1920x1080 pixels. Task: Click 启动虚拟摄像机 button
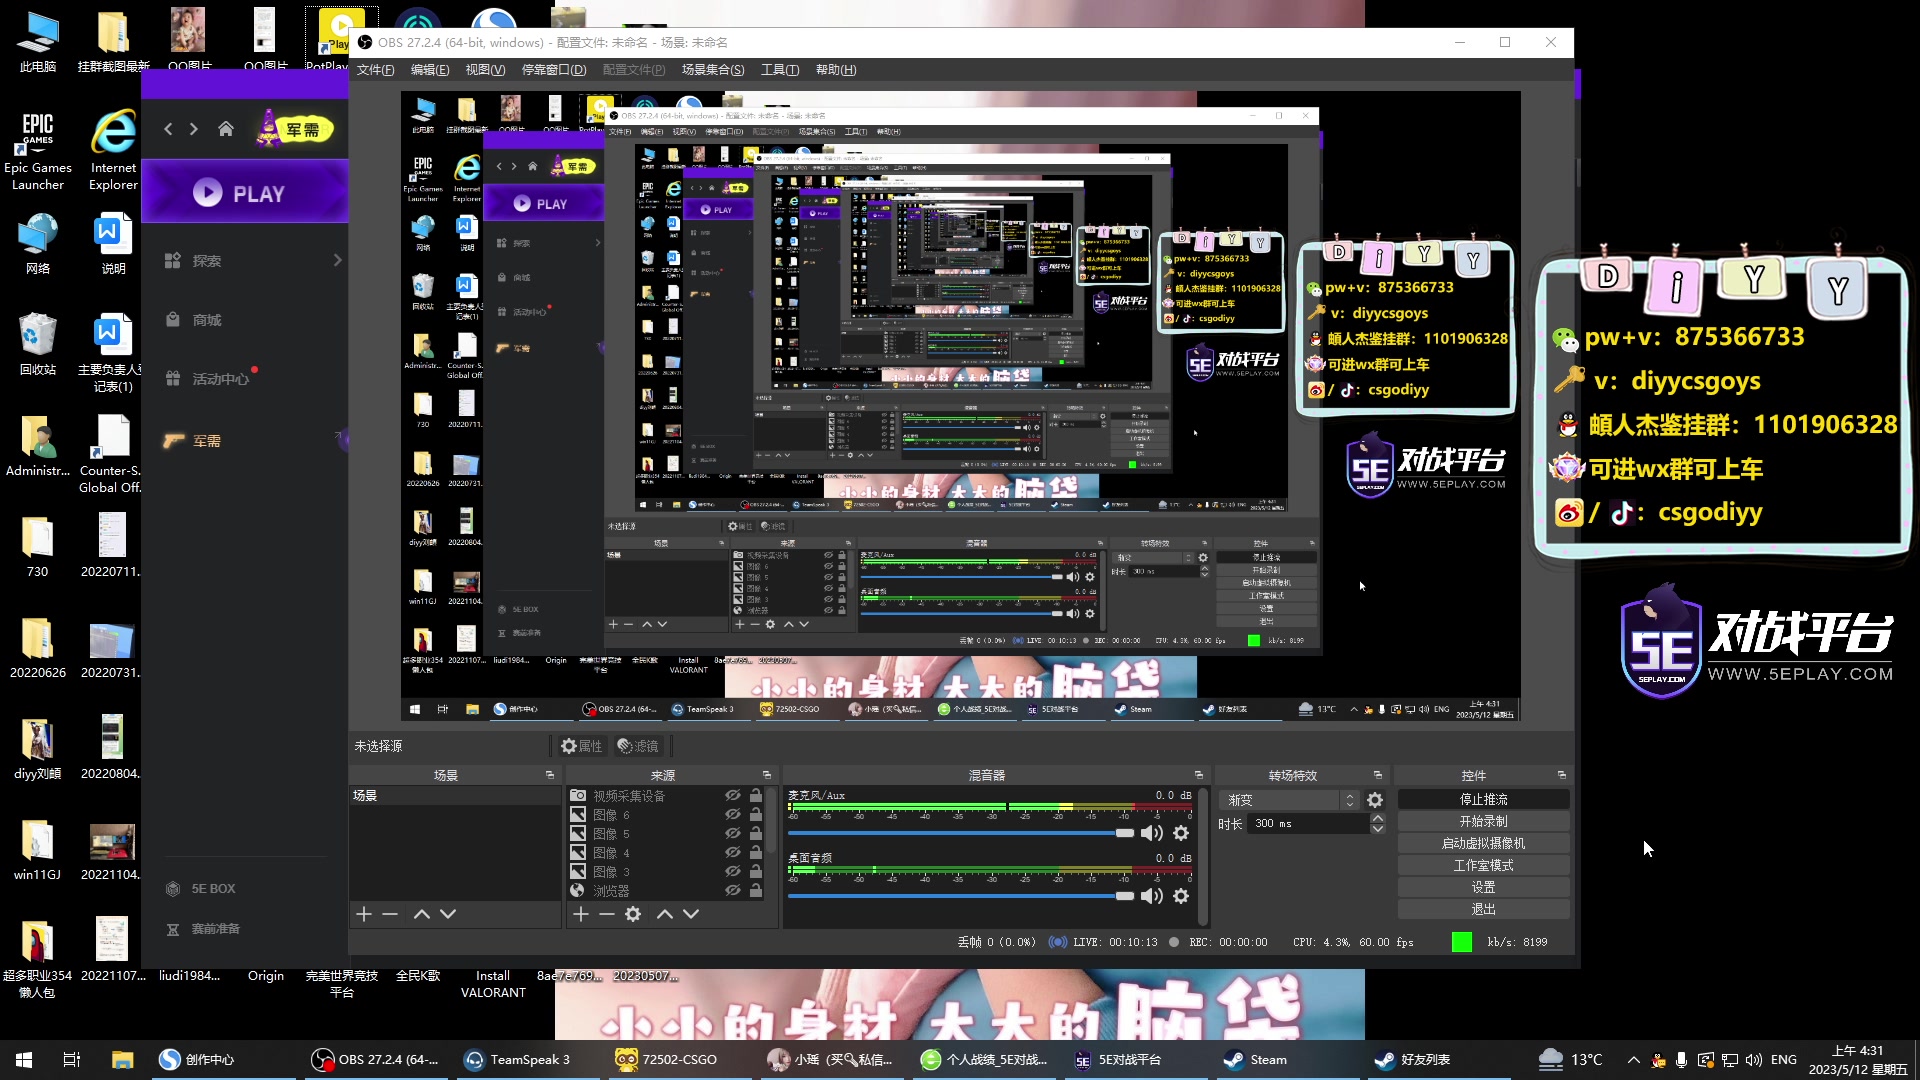point(1483,844)
